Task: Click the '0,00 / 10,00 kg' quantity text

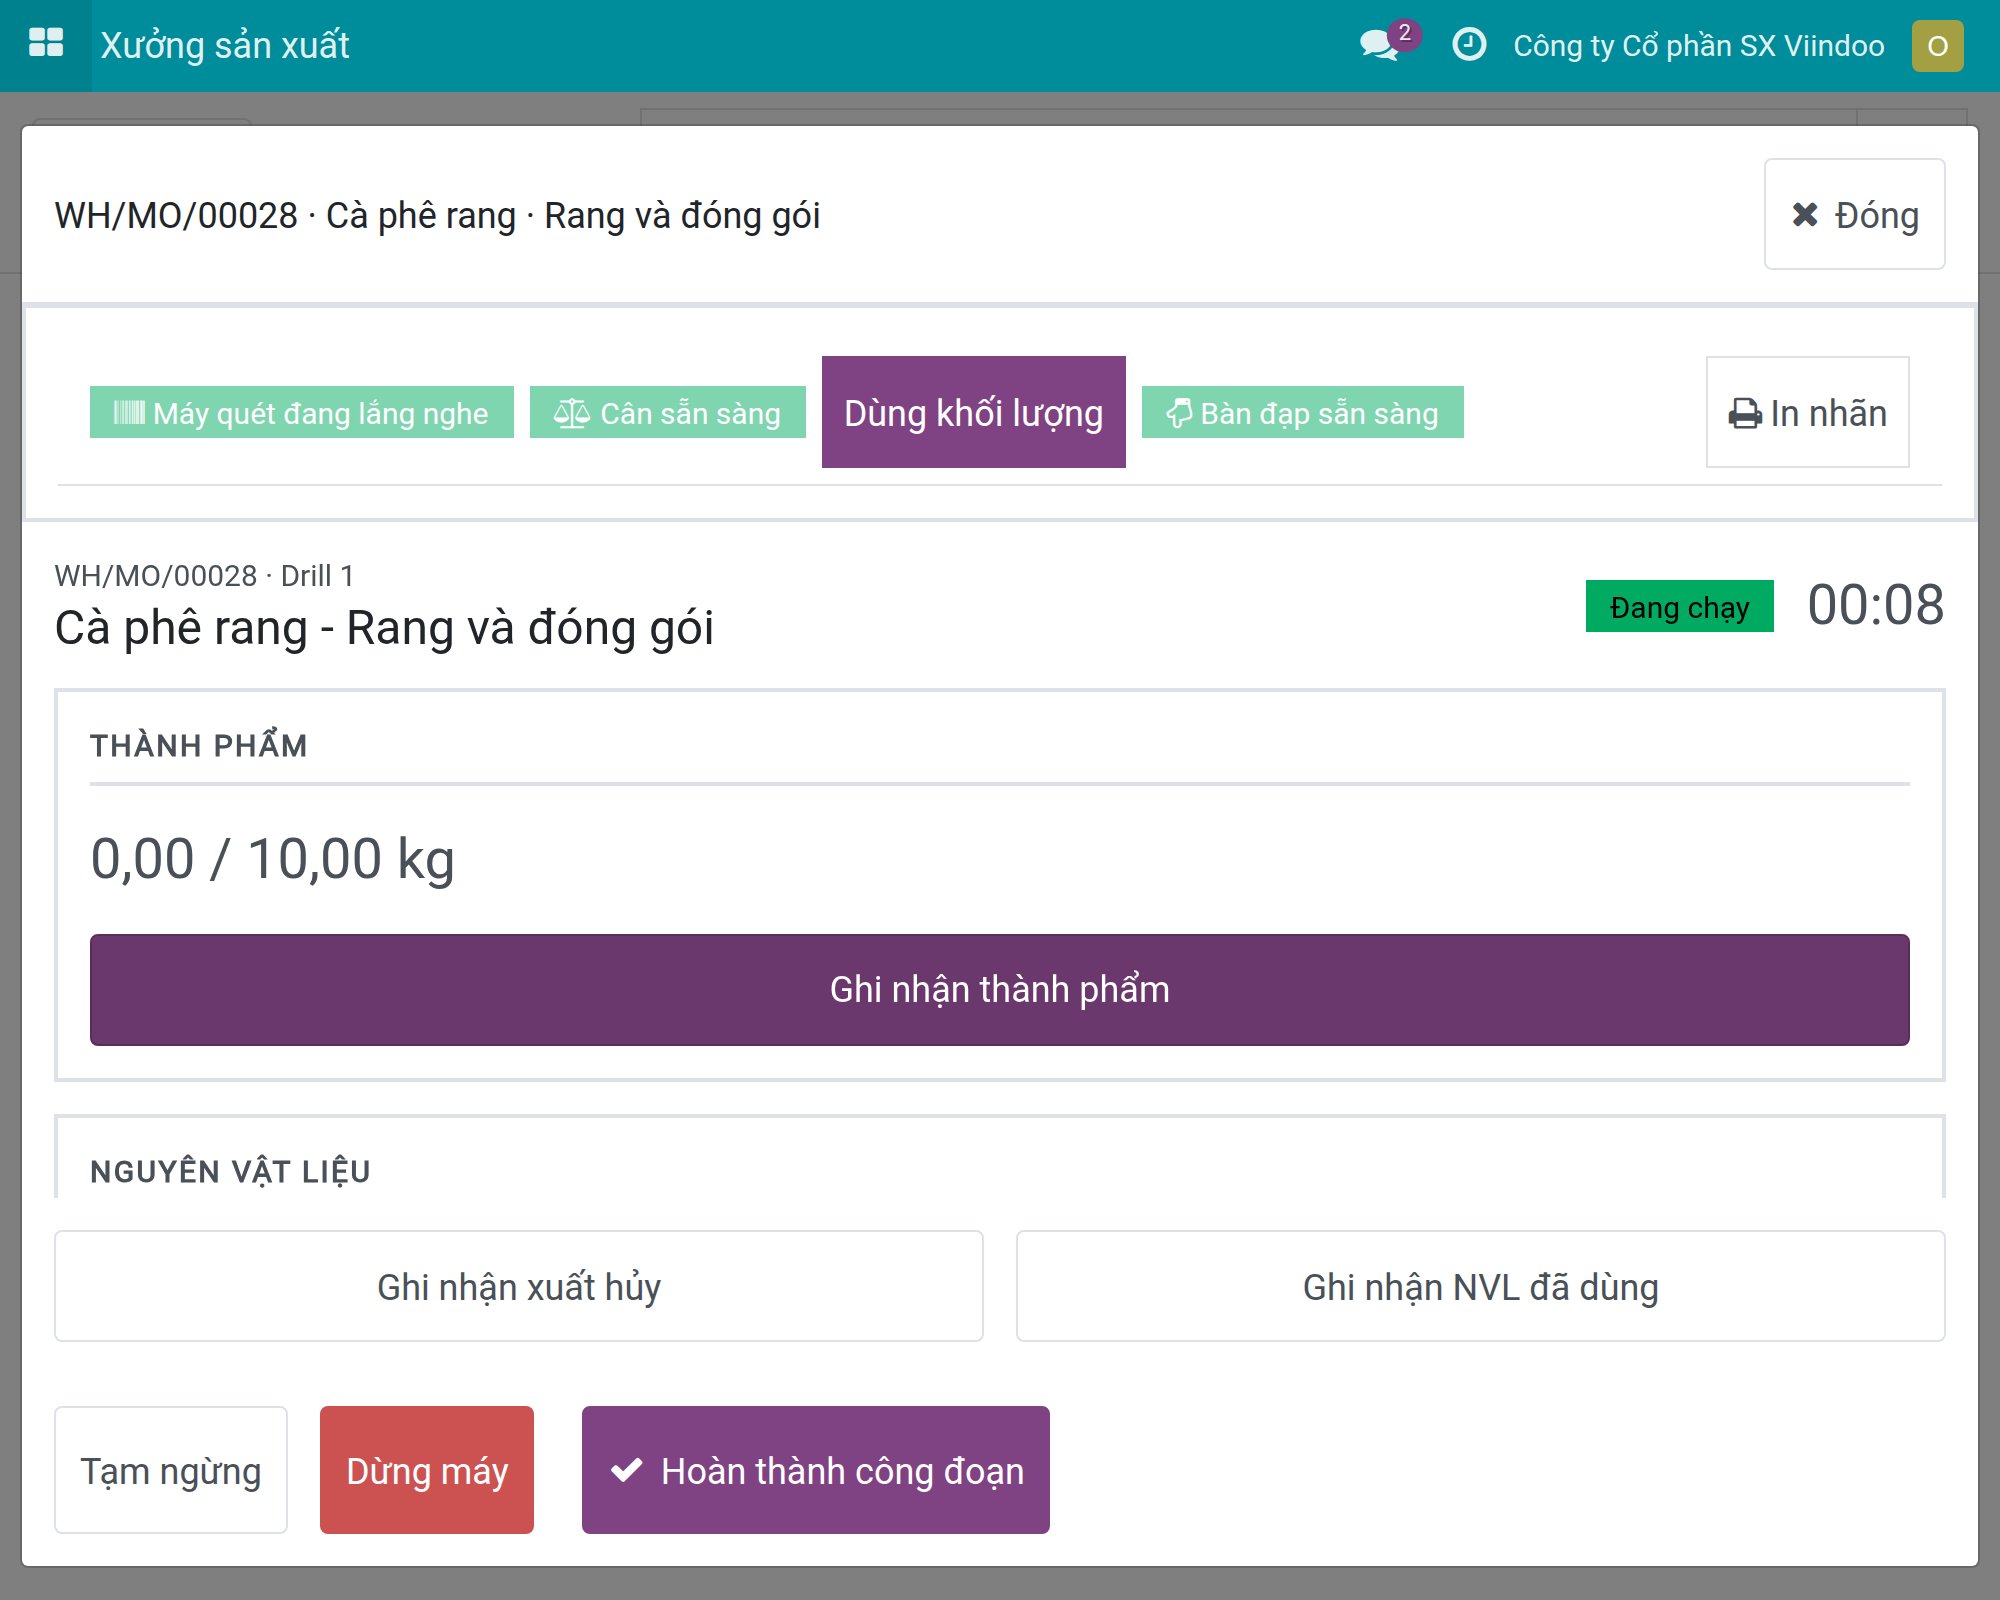Action: coord(272,860)
